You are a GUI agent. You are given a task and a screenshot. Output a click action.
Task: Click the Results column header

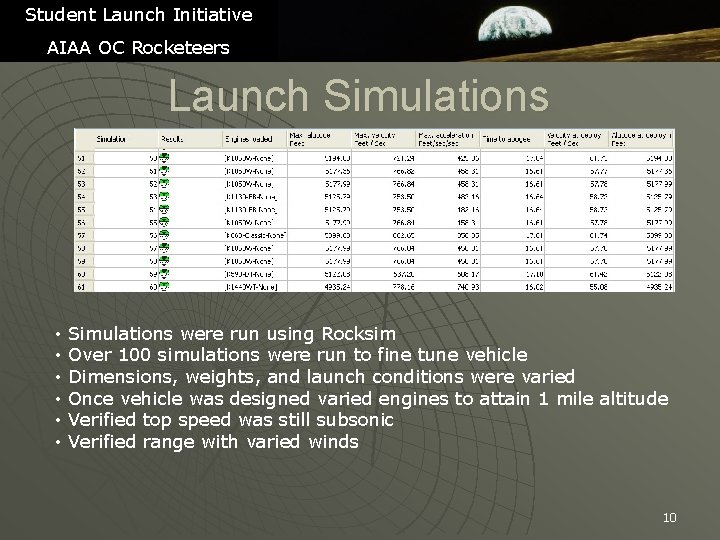(191, 139)
